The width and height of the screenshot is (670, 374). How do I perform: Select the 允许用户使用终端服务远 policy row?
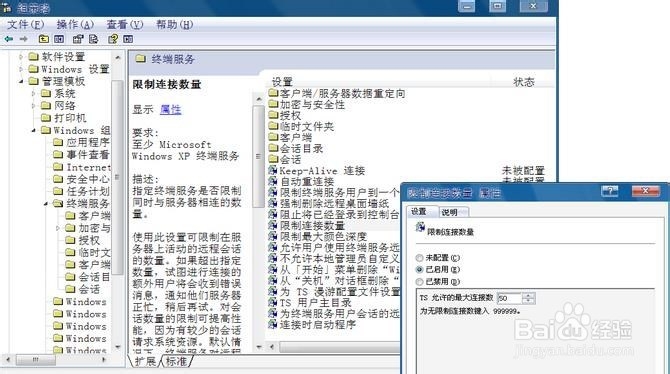334,247
